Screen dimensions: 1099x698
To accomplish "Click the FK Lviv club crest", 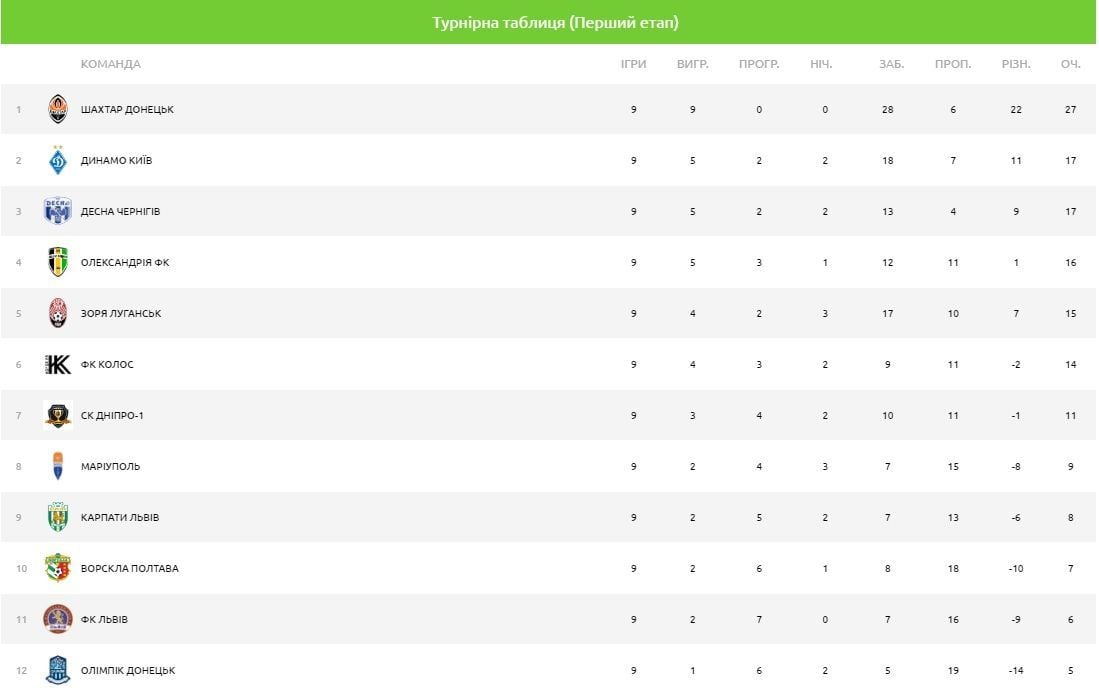I will [58, 619].
